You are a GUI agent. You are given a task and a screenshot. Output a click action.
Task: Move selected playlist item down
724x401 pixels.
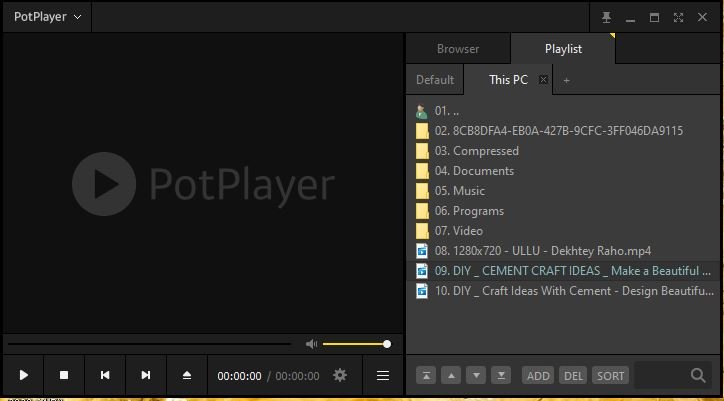tap(476, 376)
